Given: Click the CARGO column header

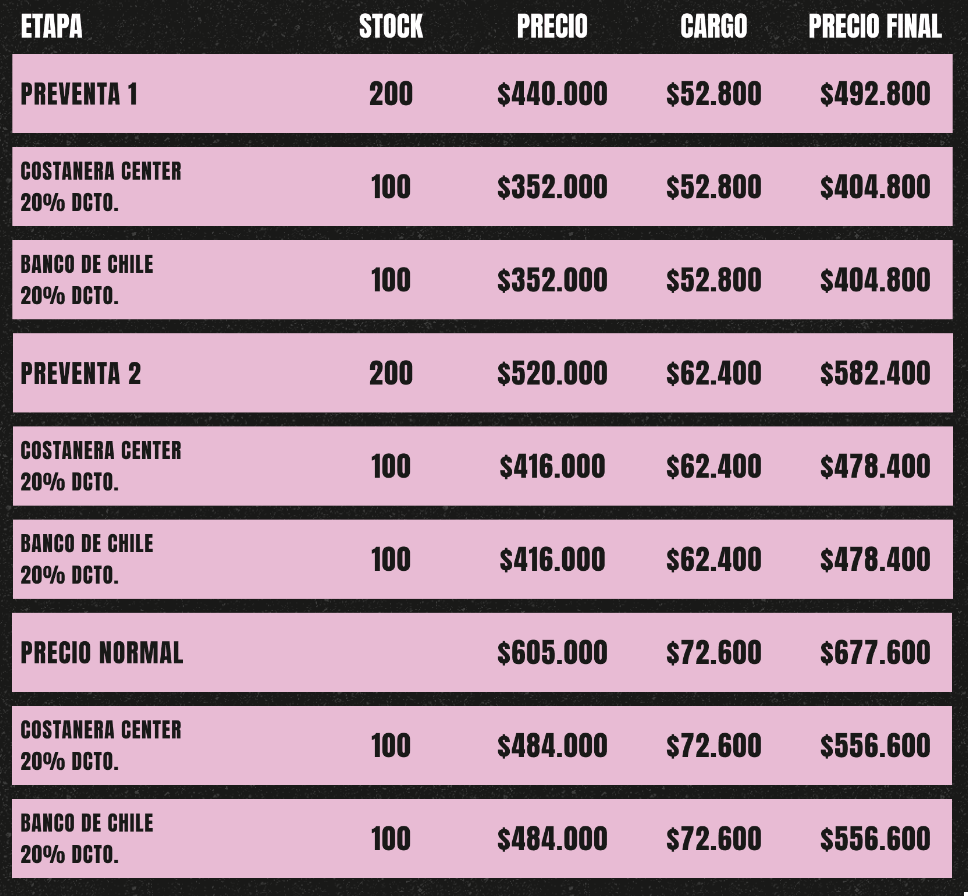Looking at the screenshot, I should [x=713, y=27].
